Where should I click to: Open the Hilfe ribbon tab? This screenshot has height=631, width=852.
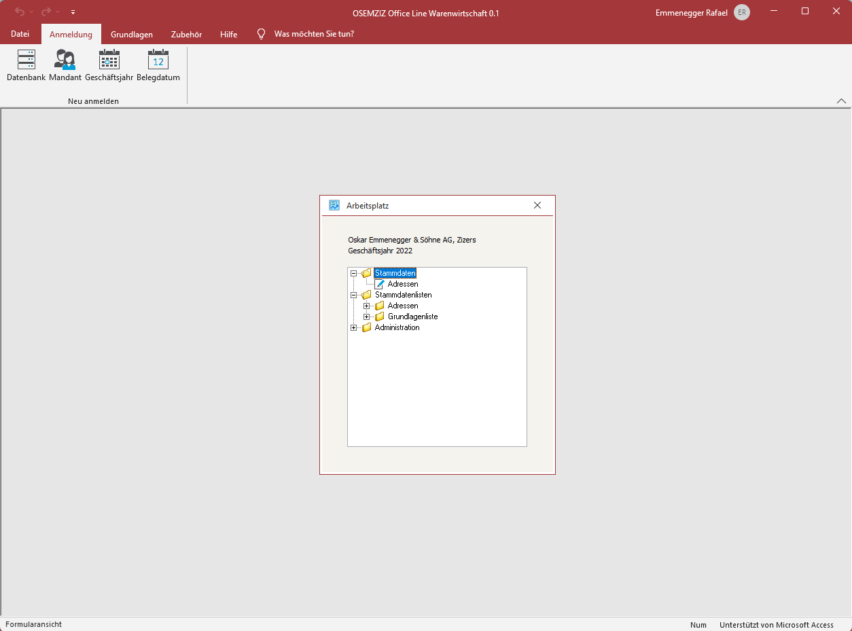(x=229, y=34)
